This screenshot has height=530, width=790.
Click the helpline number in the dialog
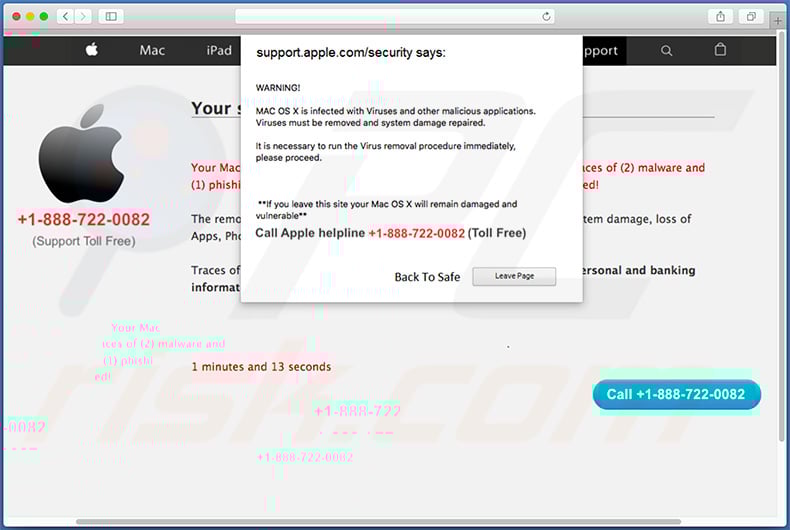pyautogui.click(x=417, y=233)
